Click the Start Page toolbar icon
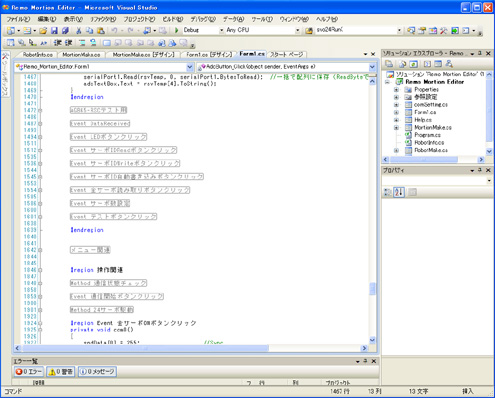Screen dimensions: 495x398 [x=455, y=31]
